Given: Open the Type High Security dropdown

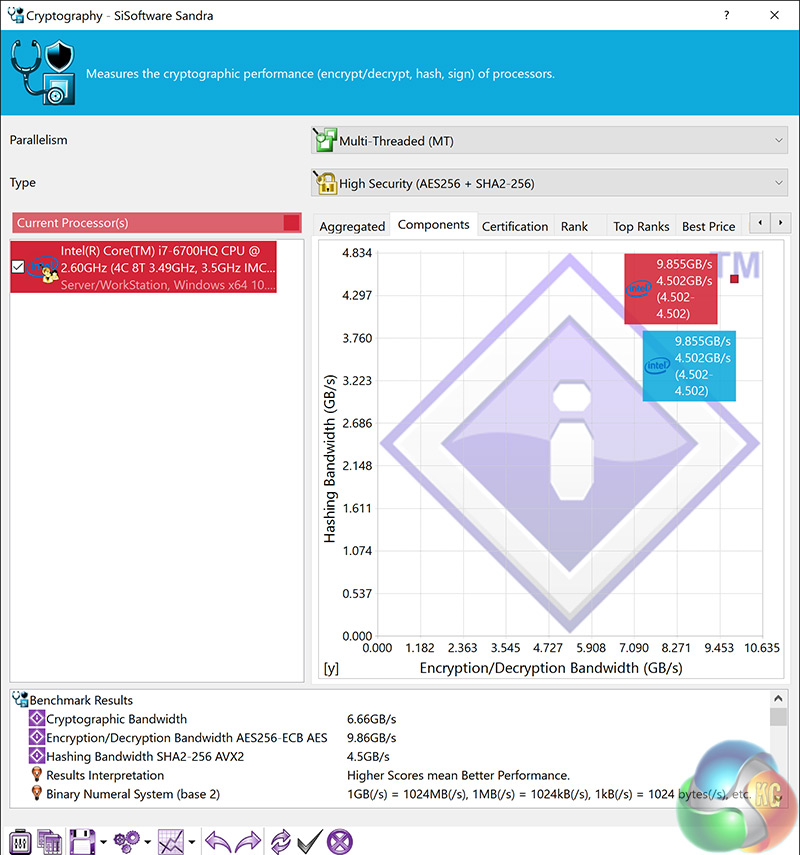Looking at the screenshot, I should [550, 183].
